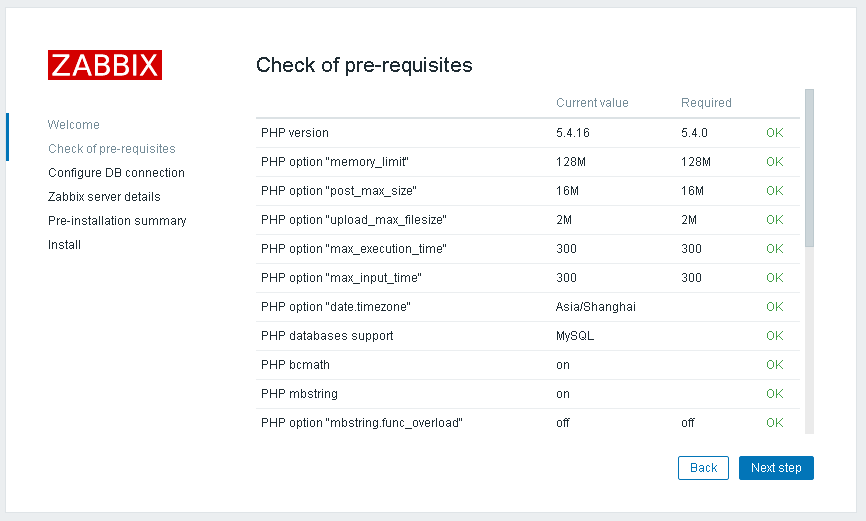Click the PHP version row label
866x521 pixels.
click(295, 133)
